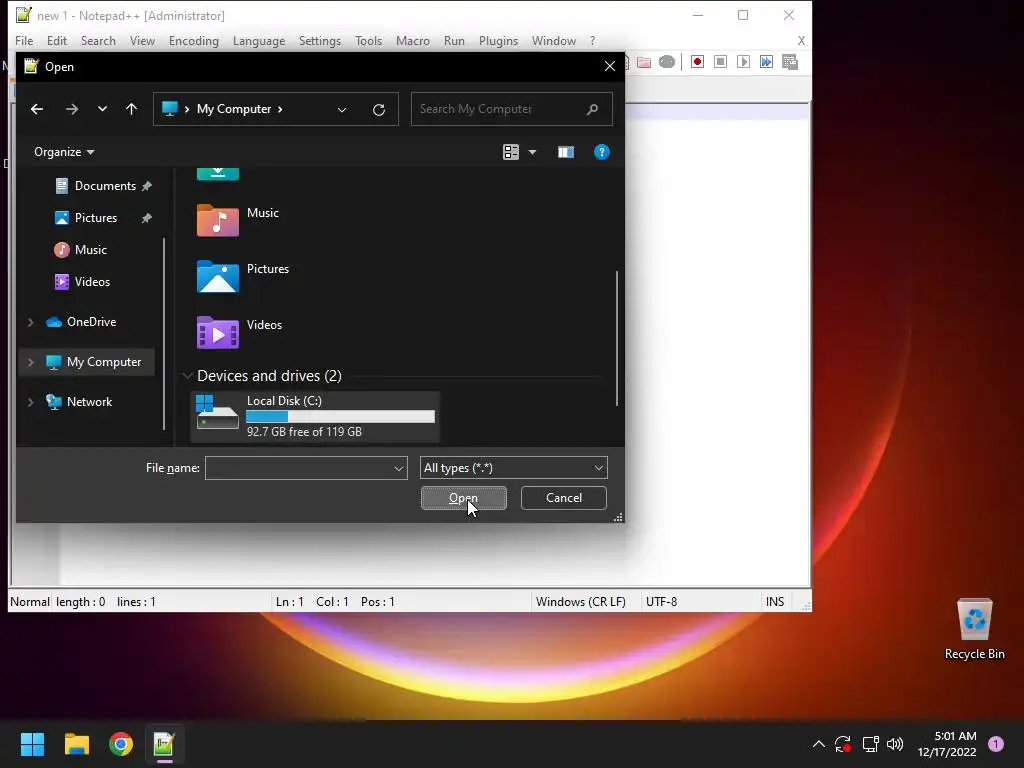Open file type filter All types dropdown
The height and width of the screenshot is (768, 1024).
[514, 468]
